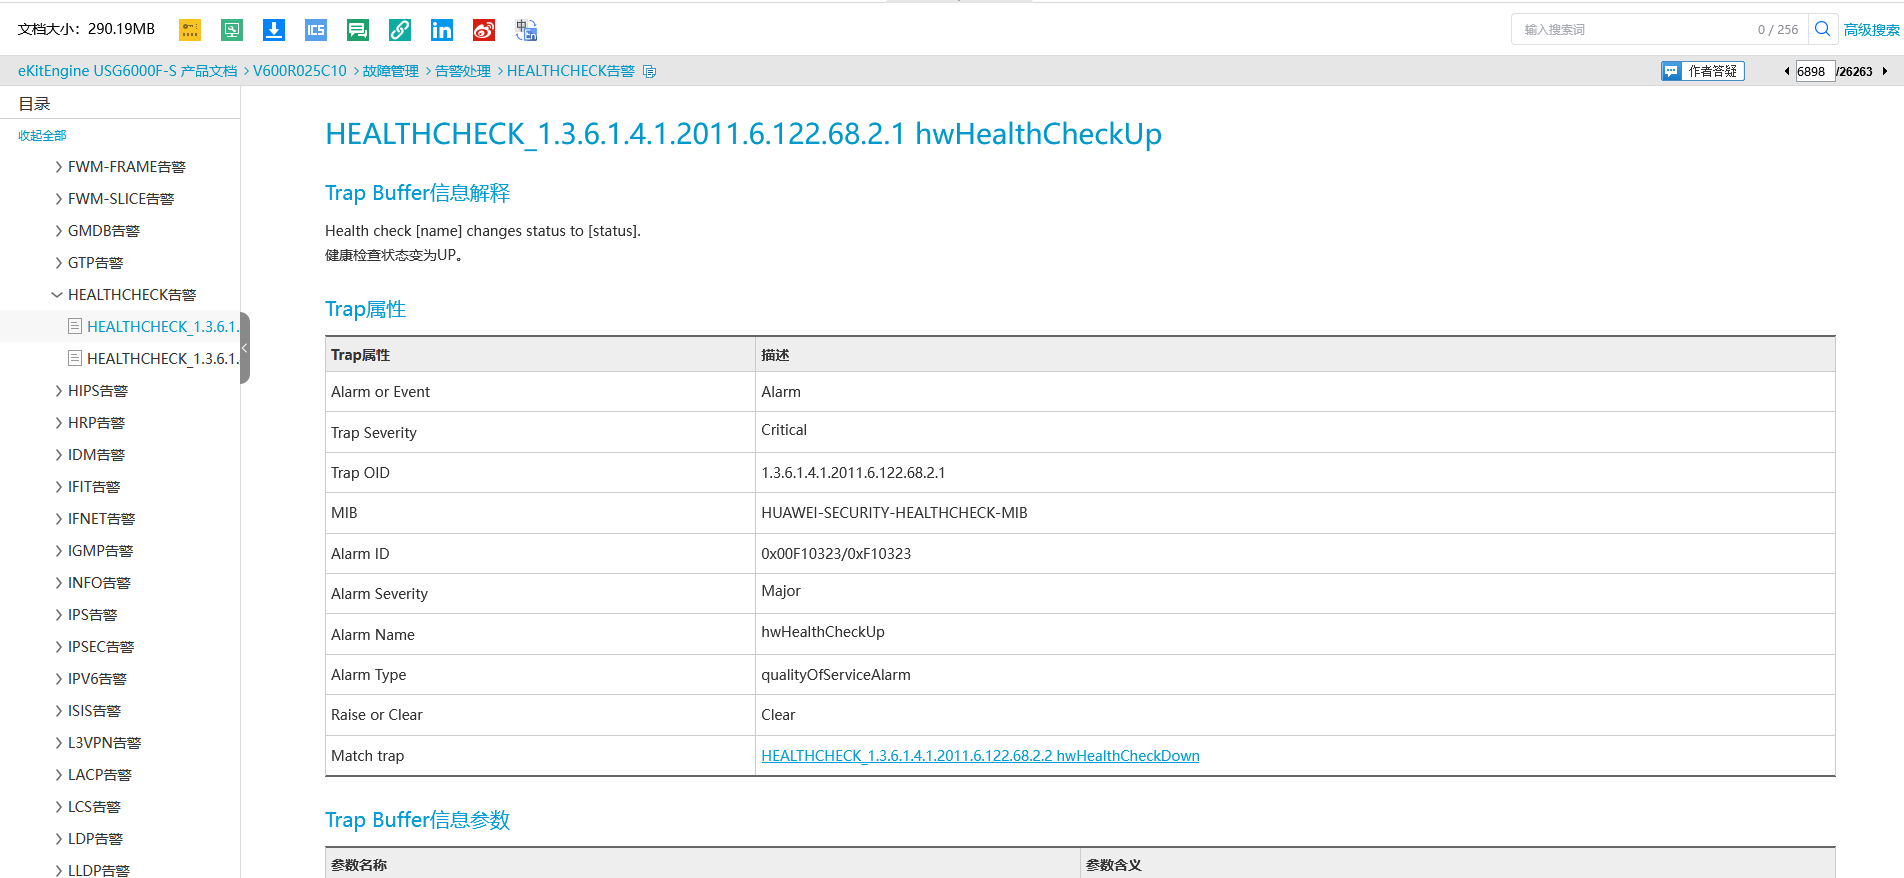
Task: Click the 作者答疑 chat bubble icon
Action: [x=1671, y=71]
